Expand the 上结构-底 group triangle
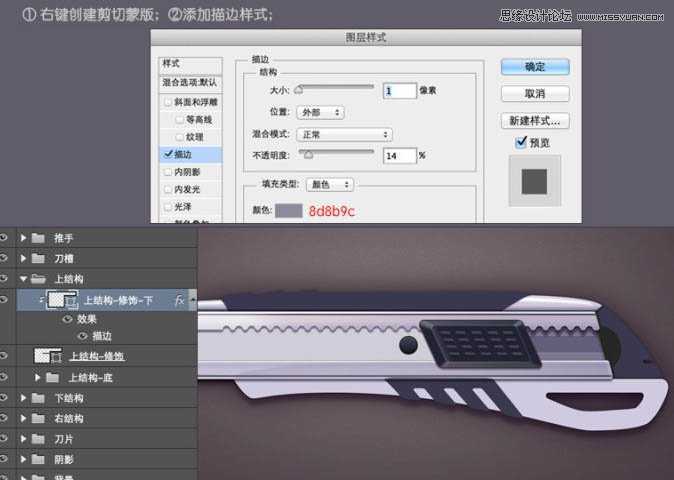The height and width of the screenshot is (480, 674). pos(37,377)
